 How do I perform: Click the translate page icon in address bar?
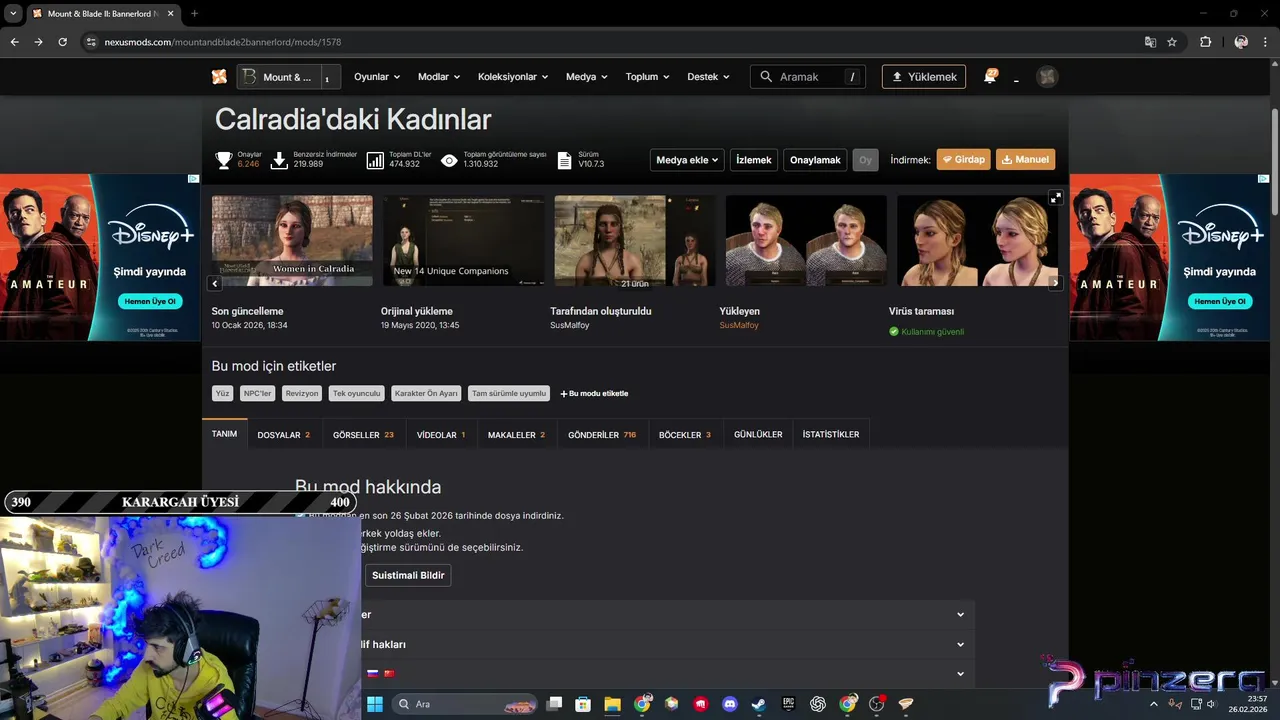pyautogui.click(x=1150, y=42)
